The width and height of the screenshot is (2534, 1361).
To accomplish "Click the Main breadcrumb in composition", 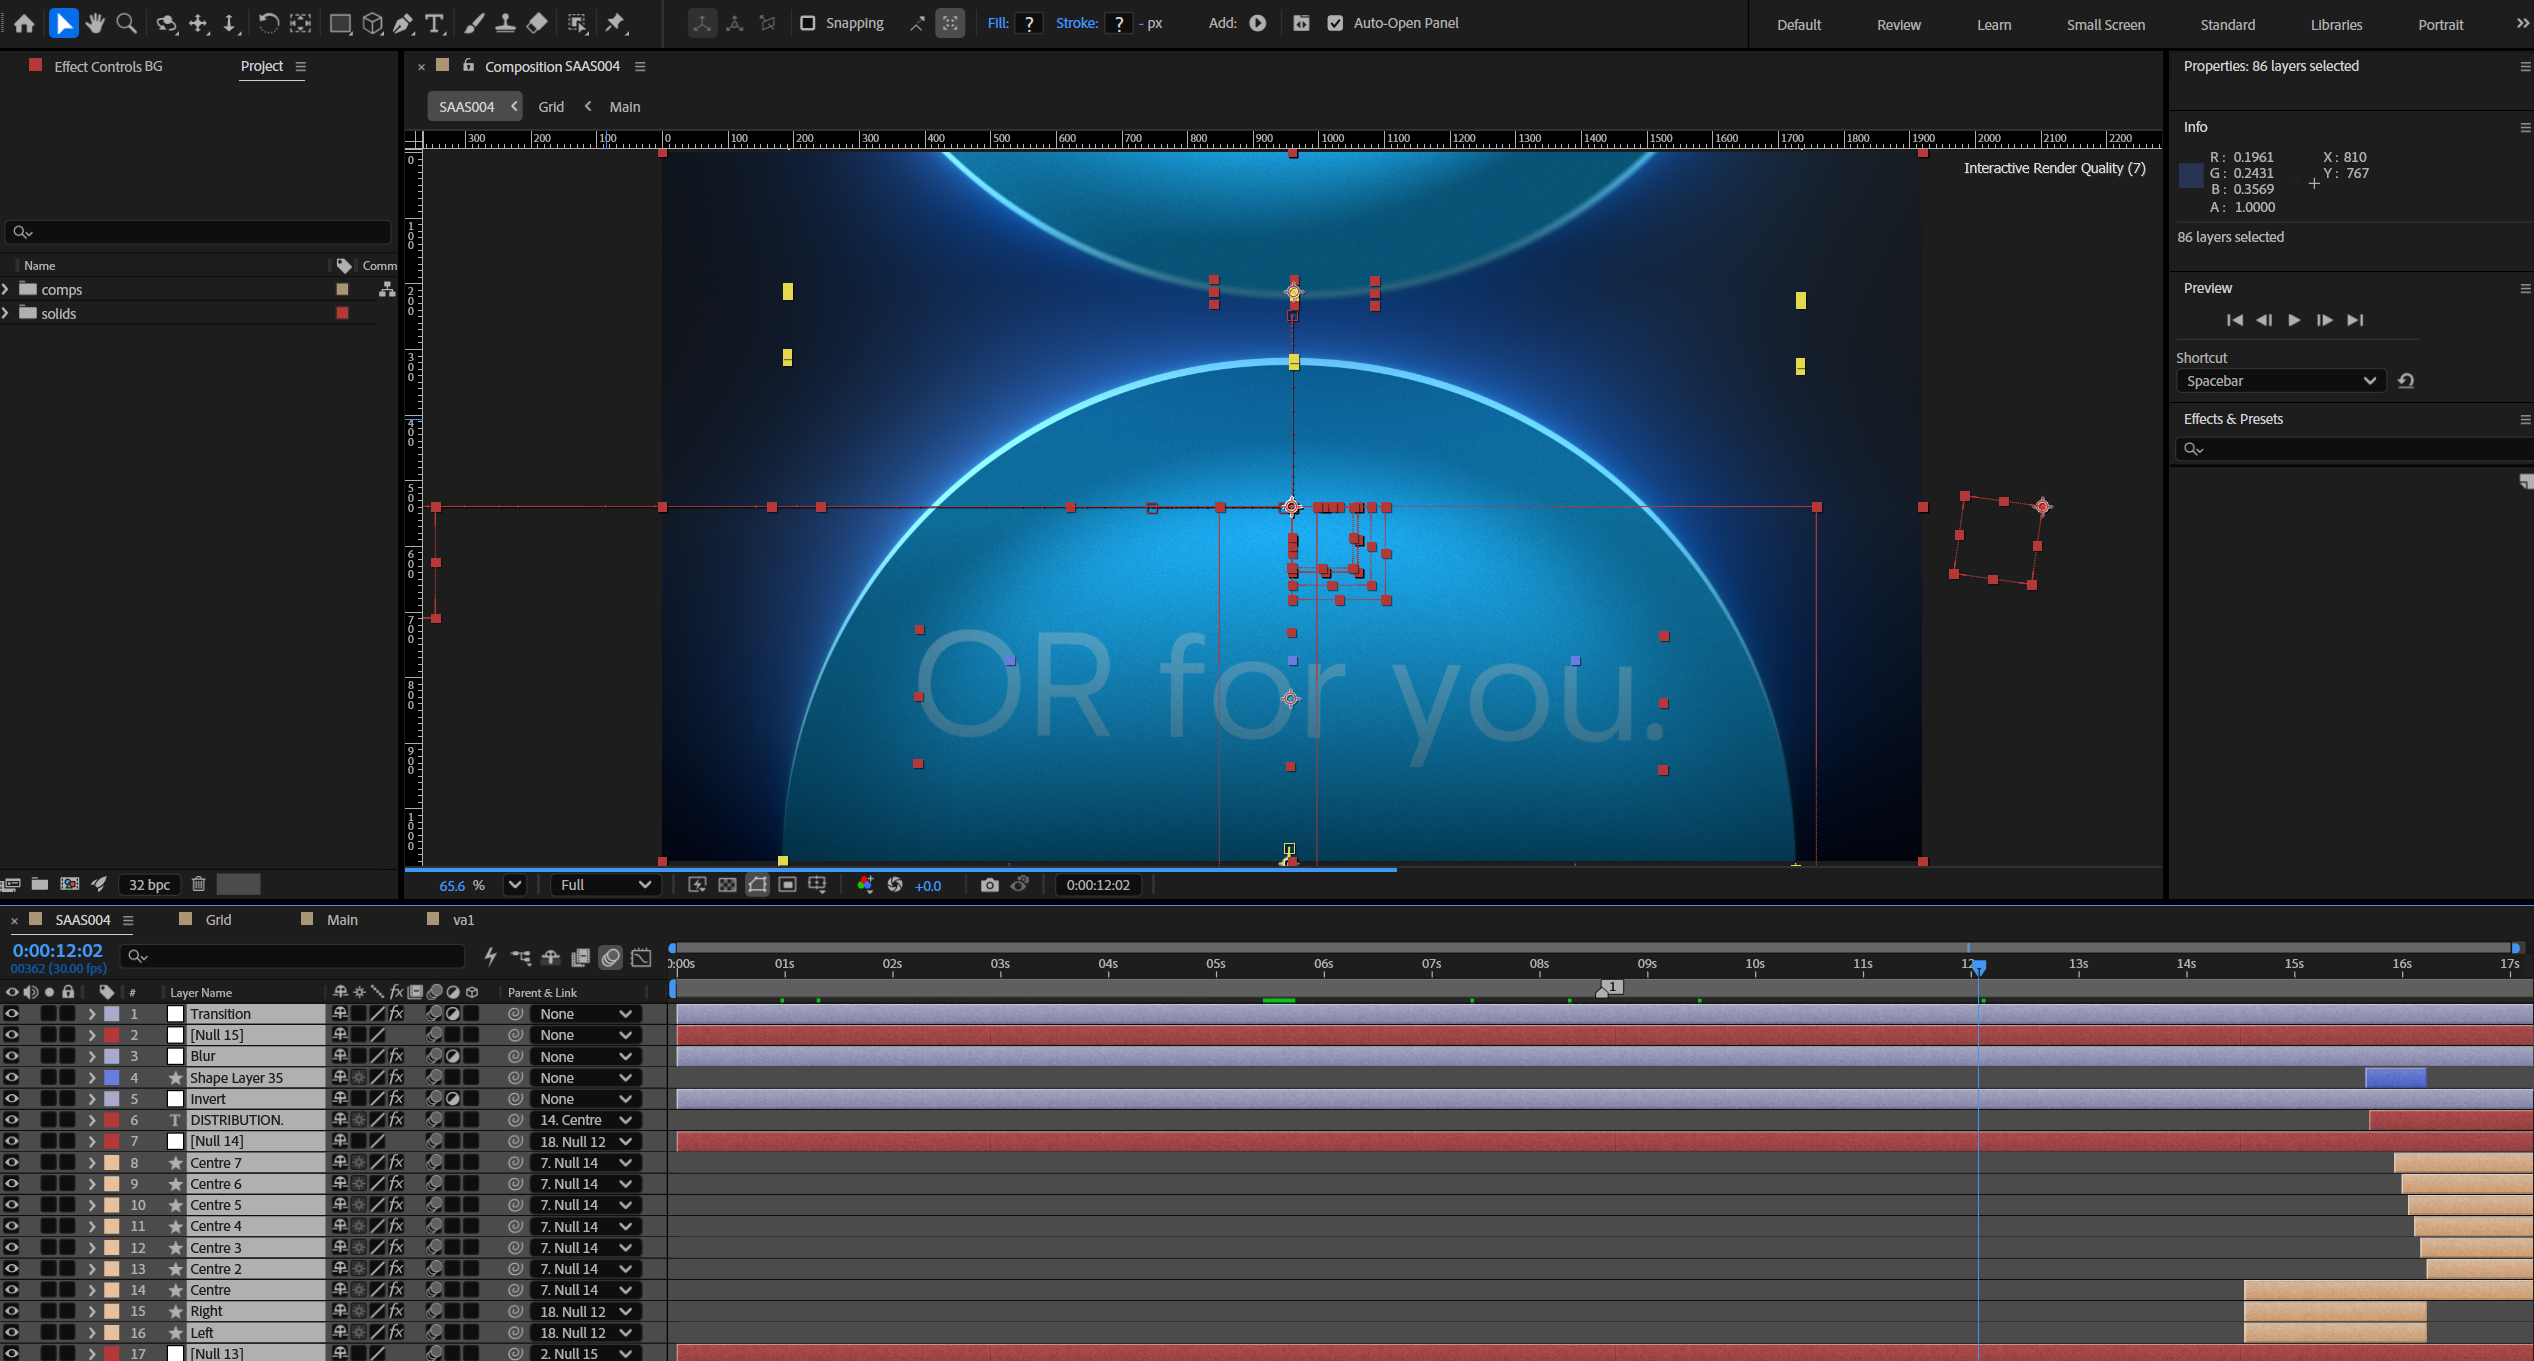I will (x=625, y=107).
